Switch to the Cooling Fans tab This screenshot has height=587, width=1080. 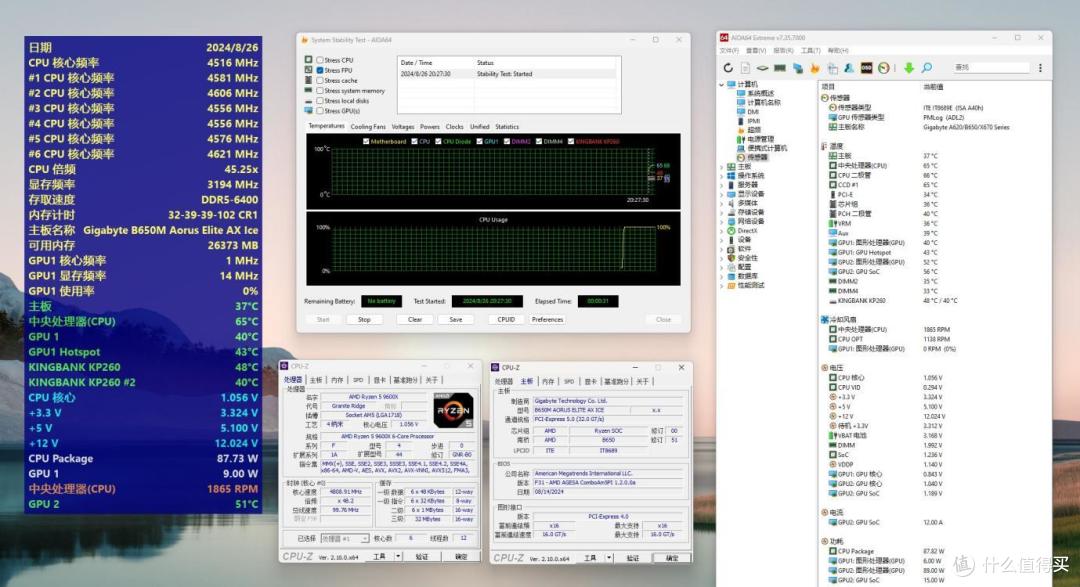368,127
